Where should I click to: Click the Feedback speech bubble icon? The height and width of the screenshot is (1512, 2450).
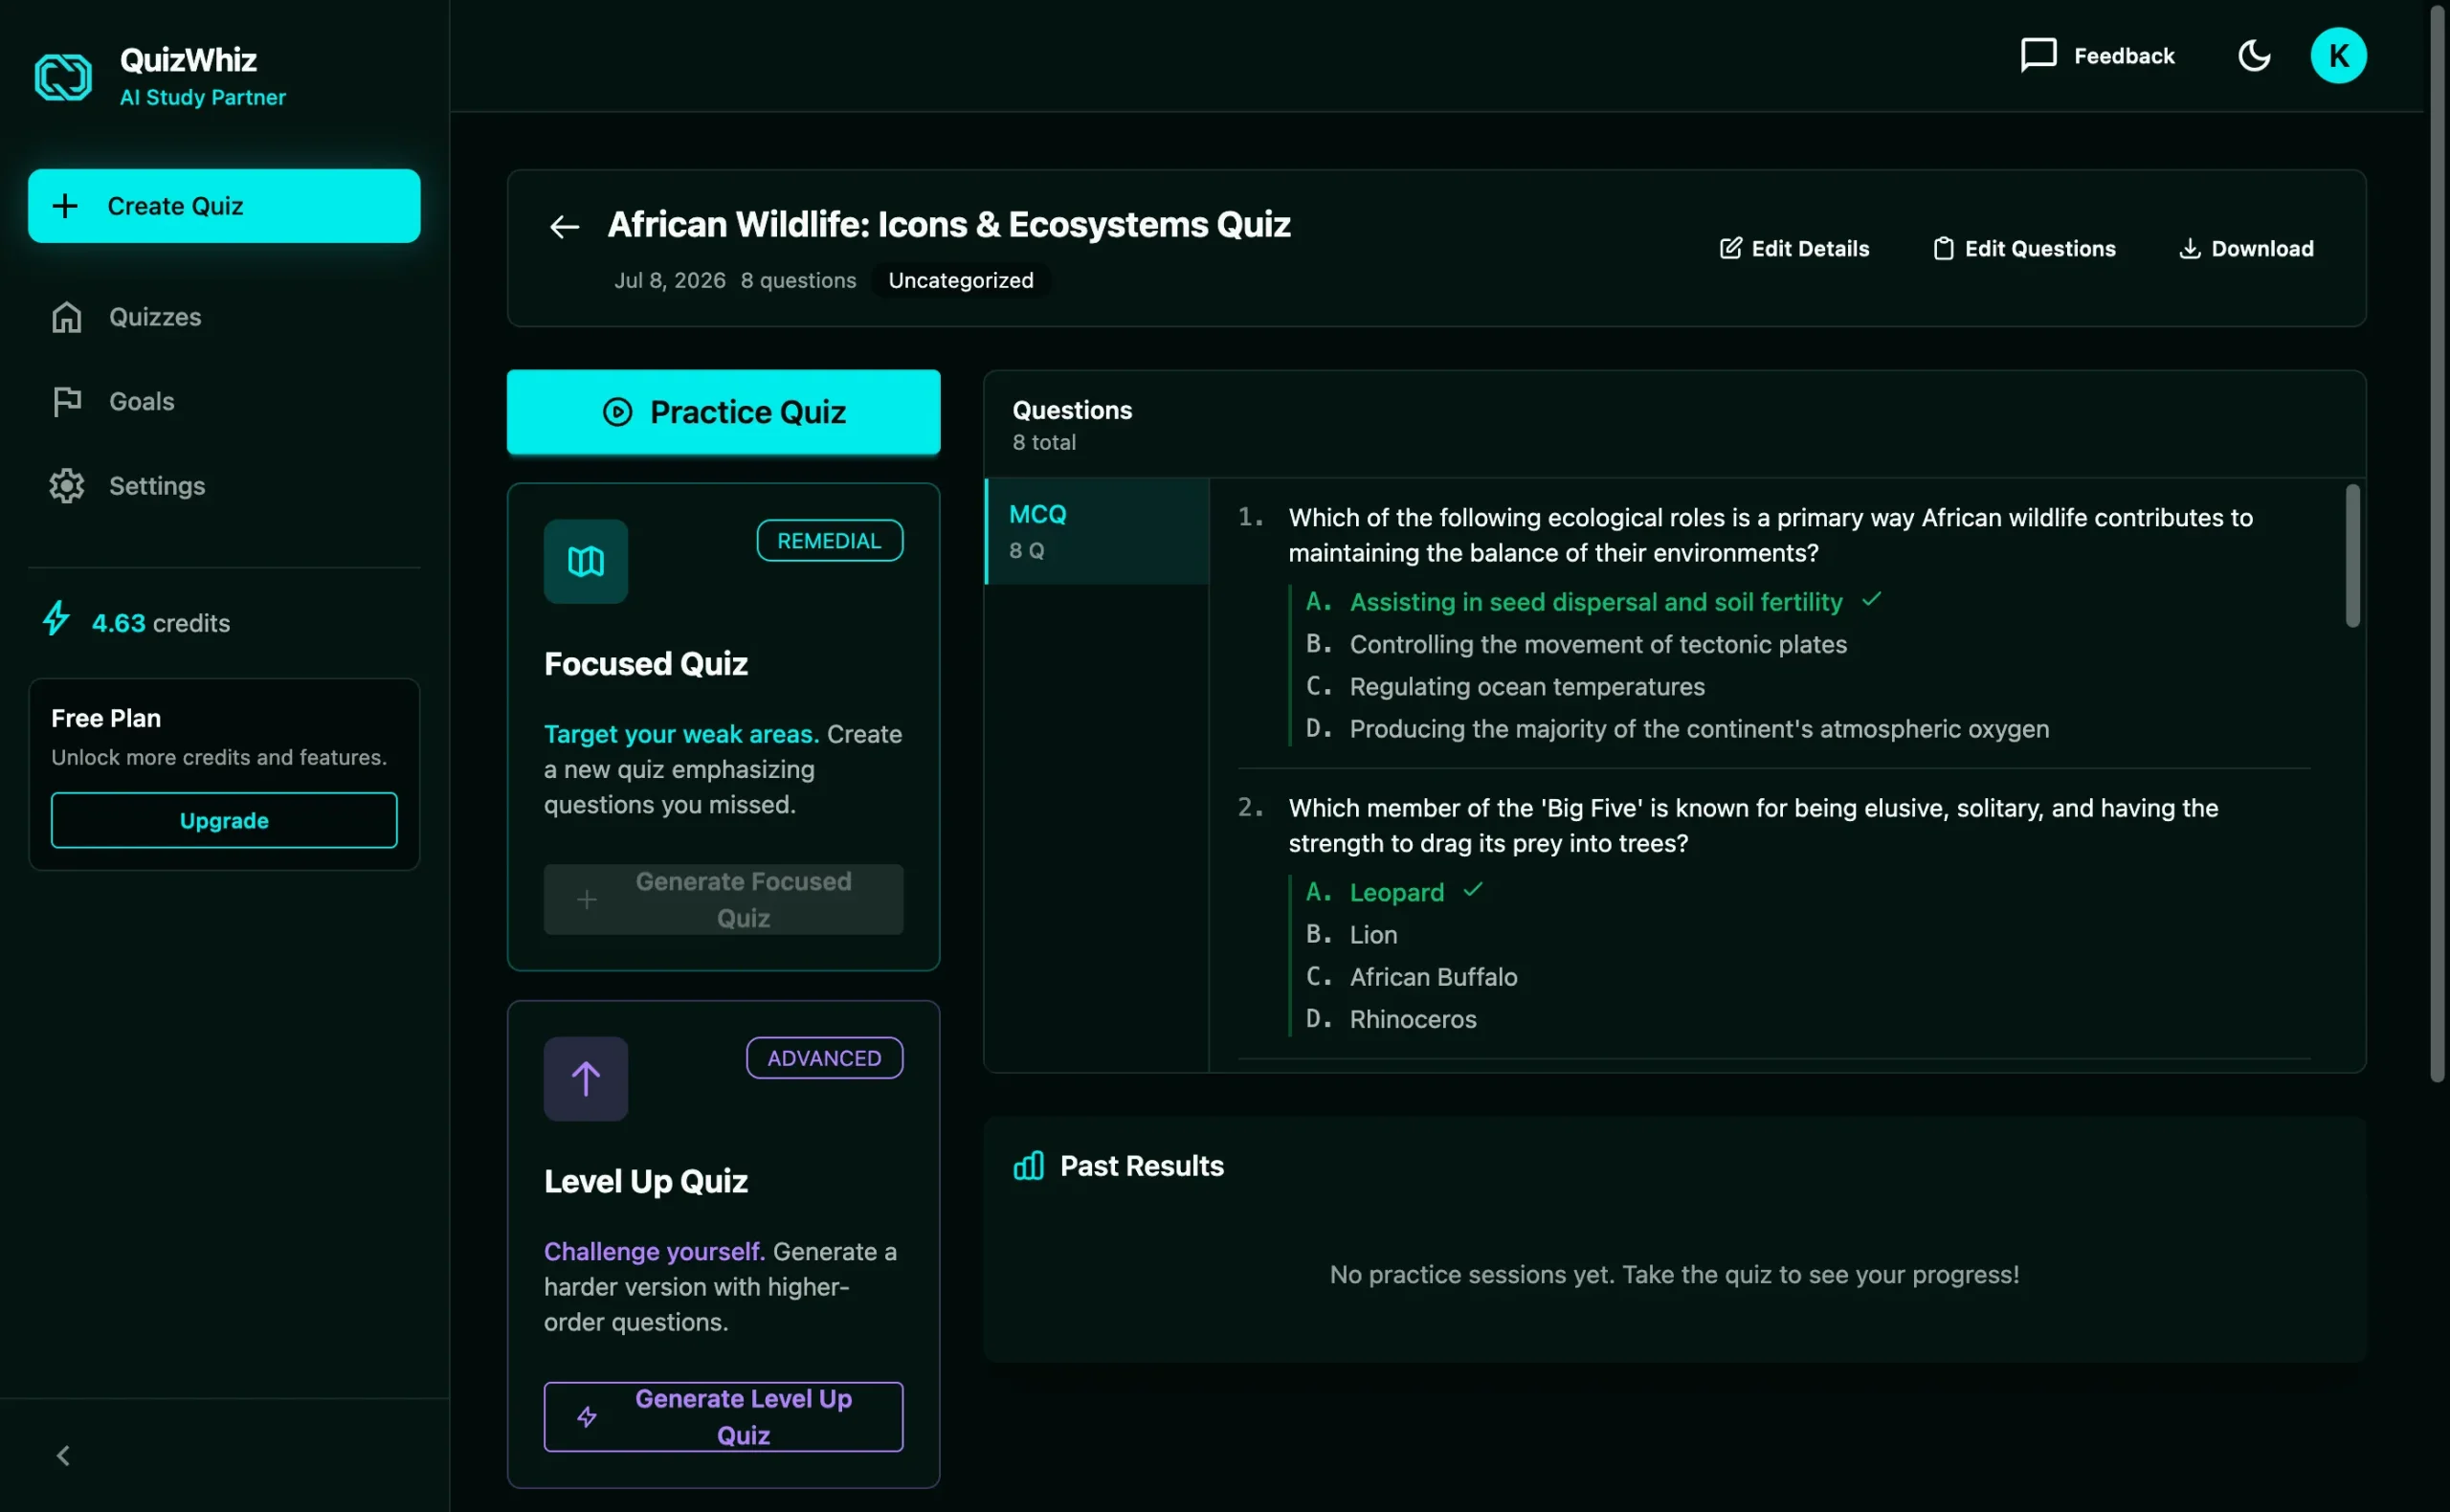[2038, 55]
